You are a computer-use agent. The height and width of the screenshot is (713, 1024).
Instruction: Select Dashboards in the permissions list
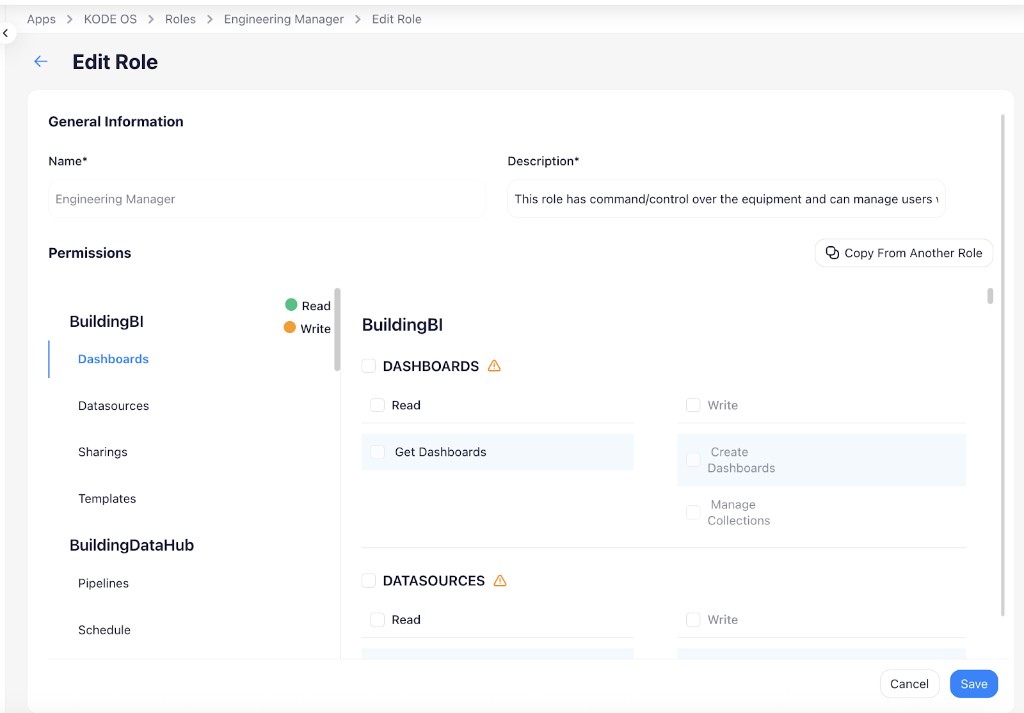tap(113, 359)
